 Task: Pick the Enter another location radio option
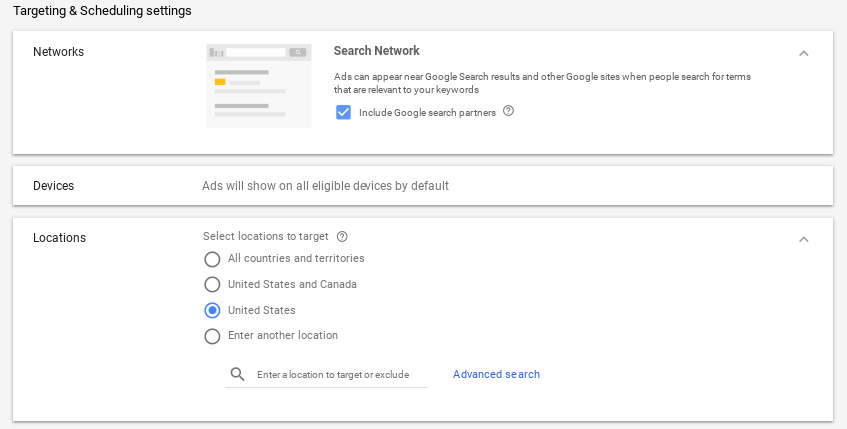[x=212, y=337]
